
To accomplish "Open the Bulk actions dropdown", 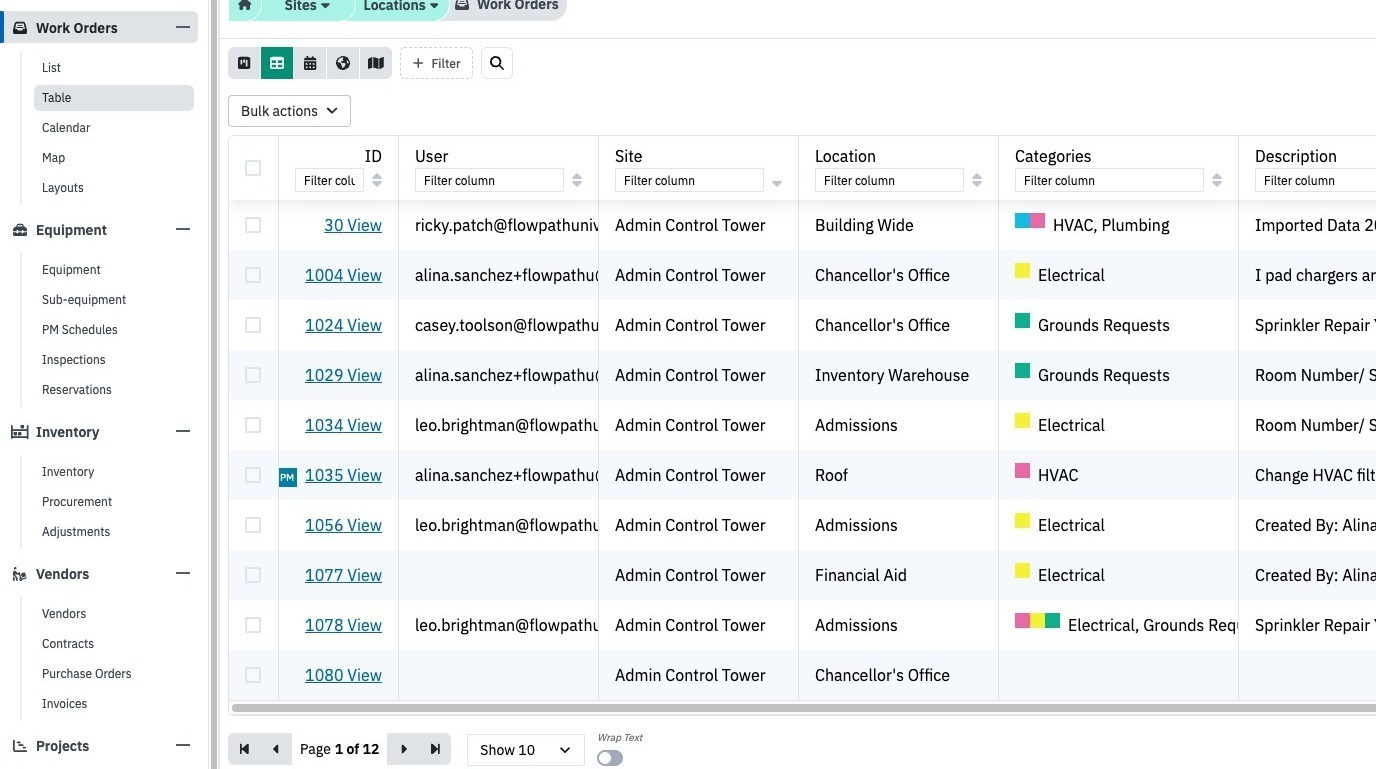I will [x=290, y=111].
